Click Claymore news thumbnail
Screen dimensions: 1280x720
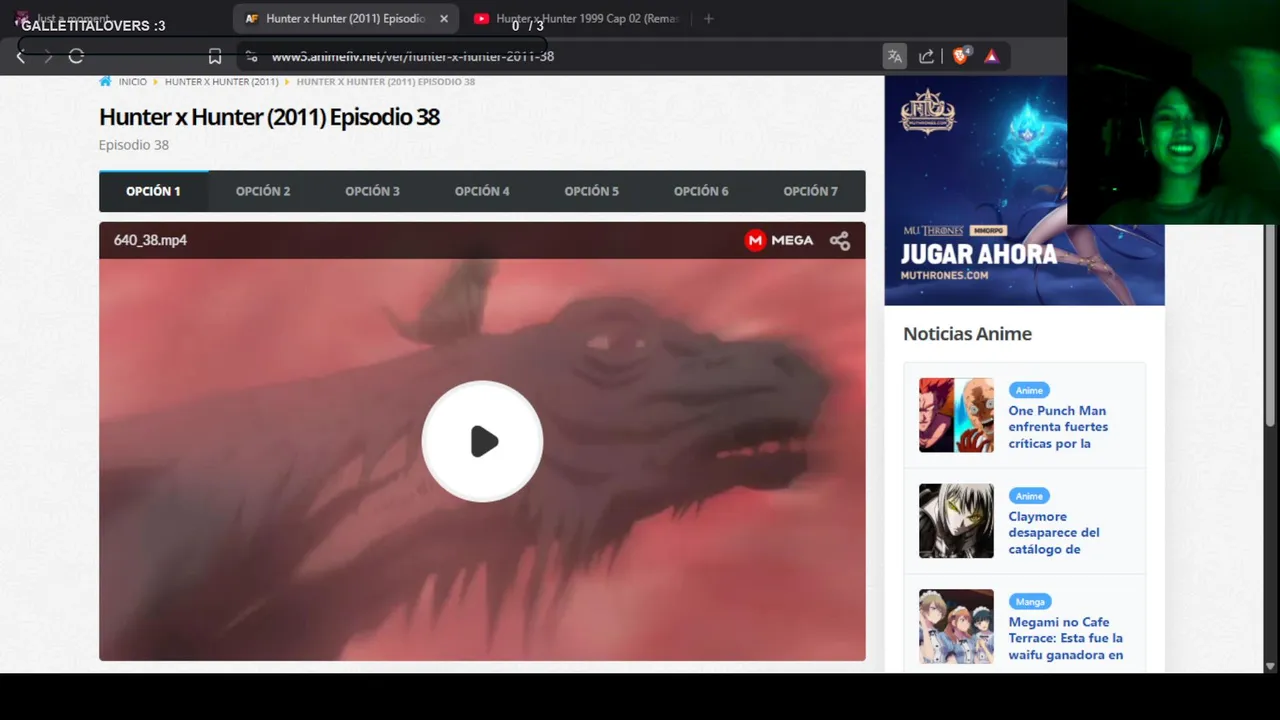pyautogui.click(x=956, y=521)
